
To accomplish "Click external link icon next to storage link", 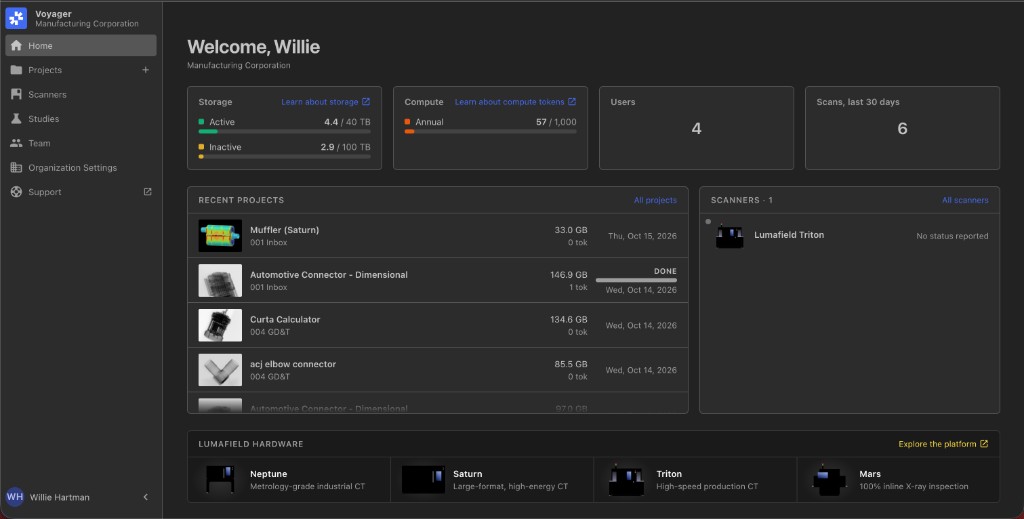I will [x=366, y=102].
